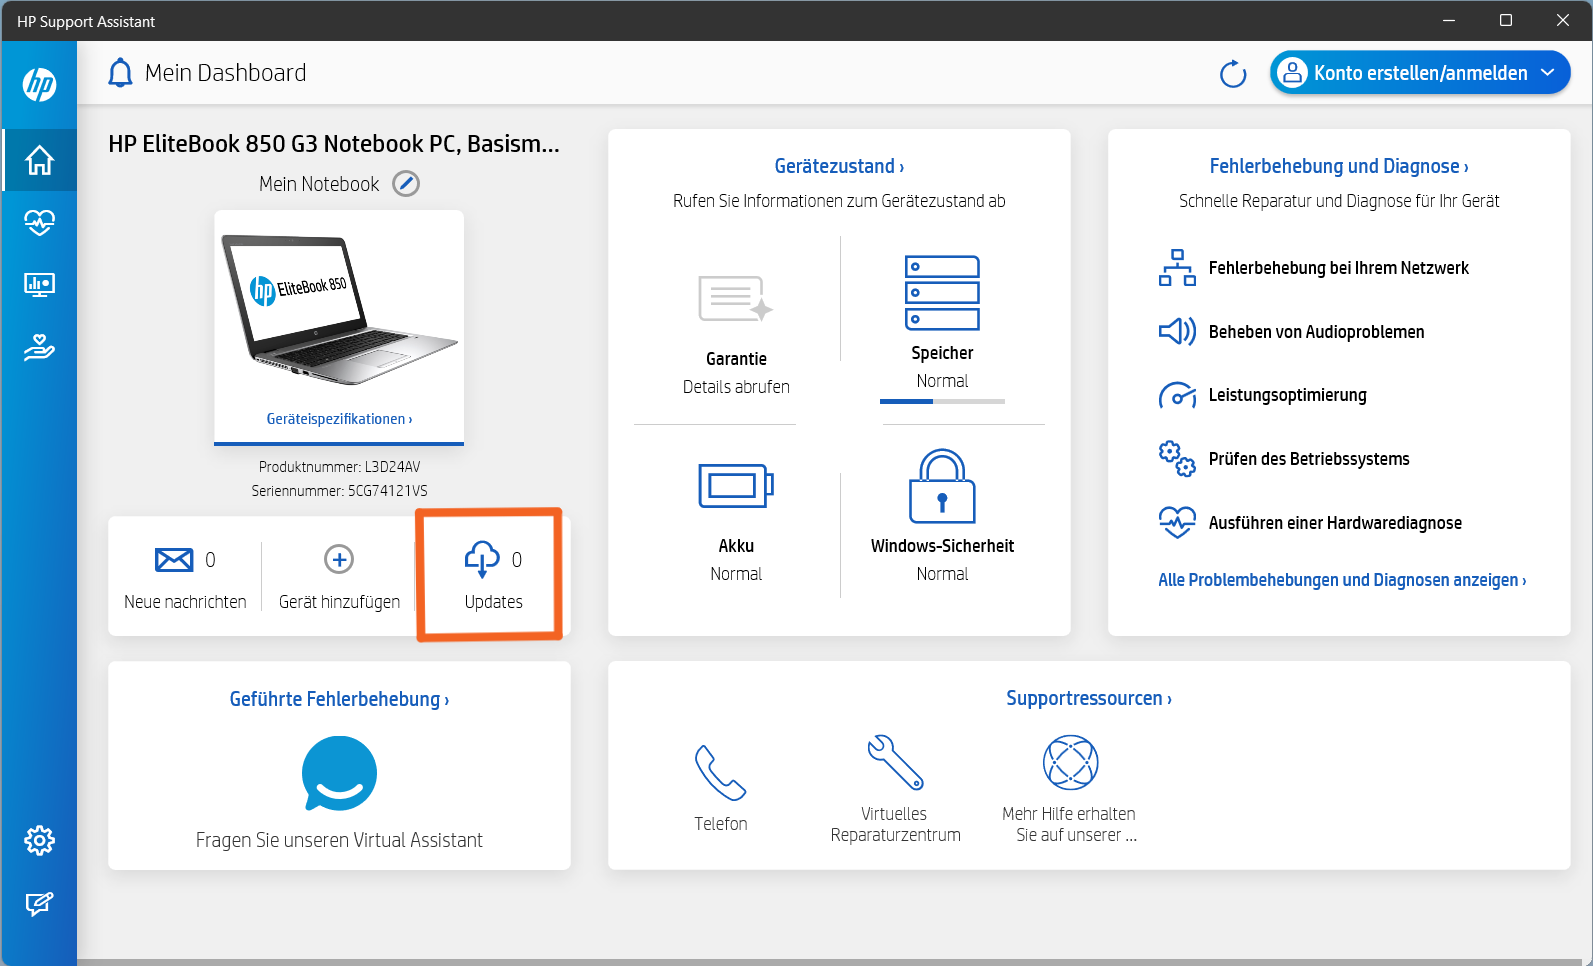The height and width of the screenshot is (966, 1593).
Task: Add a device with Gerät hinzufügen
Action: (x=339, y=560)
